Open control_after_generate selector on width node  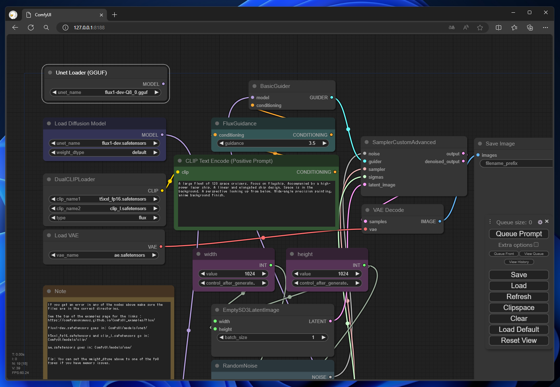233,283
